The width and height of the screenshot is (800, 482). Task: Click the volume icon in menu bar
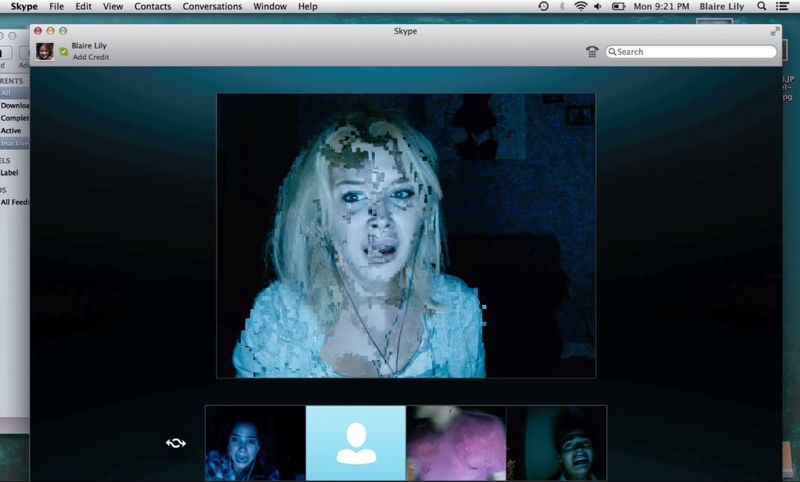click(598, 7)
